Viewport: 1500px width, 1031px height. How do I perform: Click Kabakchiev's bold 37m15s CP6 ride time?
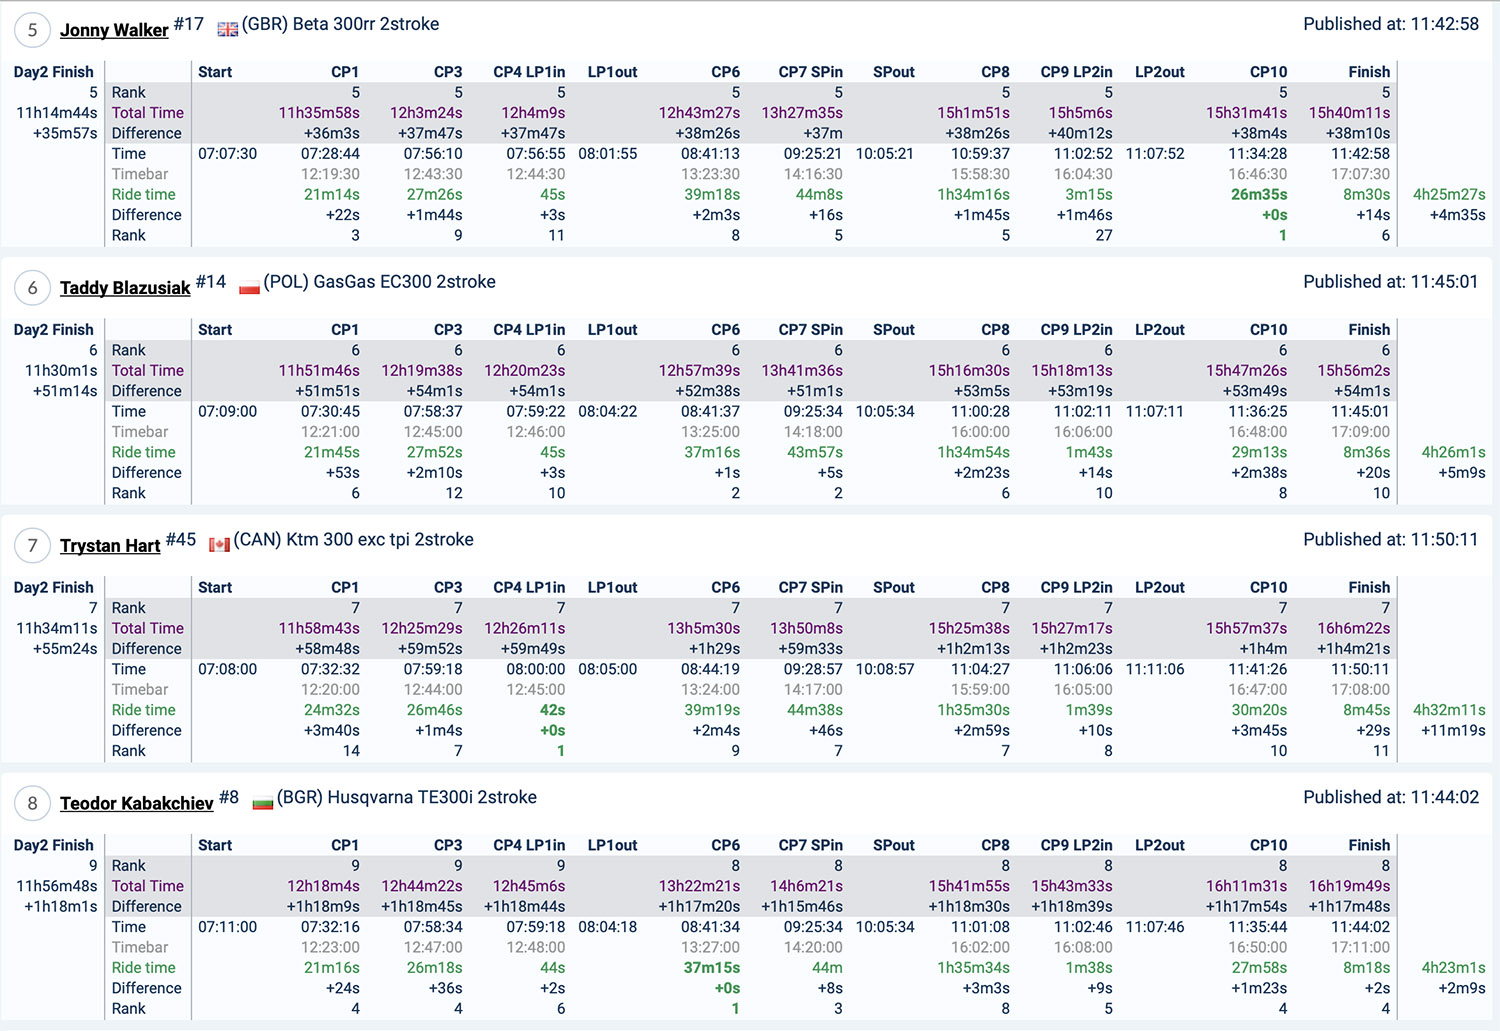[712, 968]
